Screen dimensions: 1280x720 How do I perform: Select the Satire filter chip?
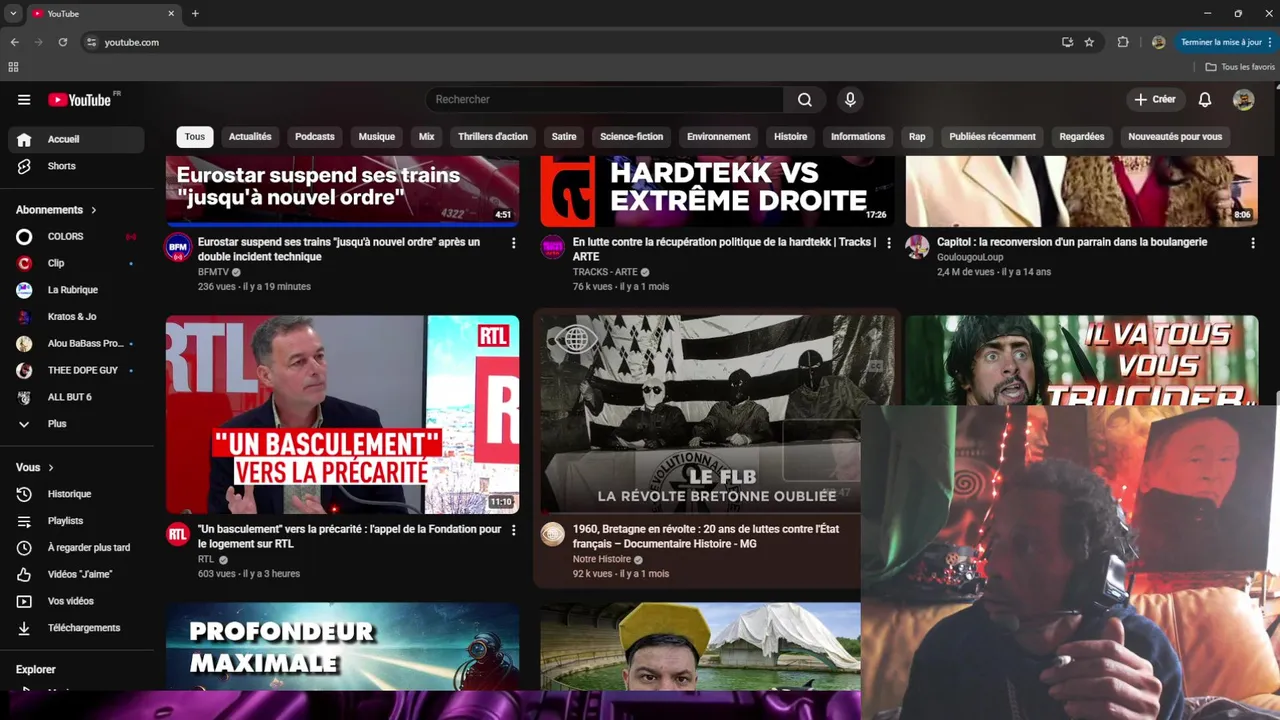tap(564, 137)
